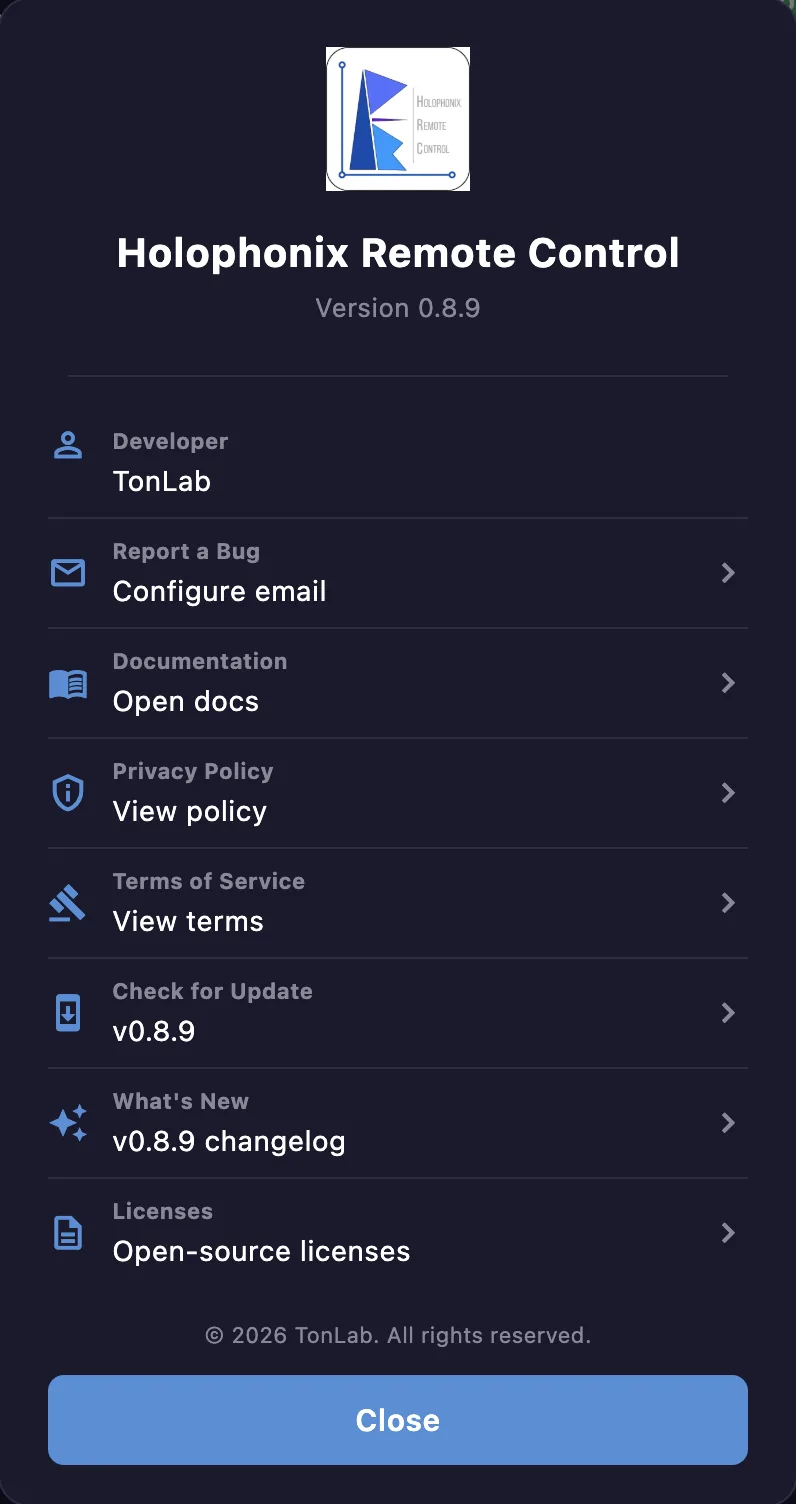
Task: Click the What's New sparkles icon
Action: point(68,1123)
